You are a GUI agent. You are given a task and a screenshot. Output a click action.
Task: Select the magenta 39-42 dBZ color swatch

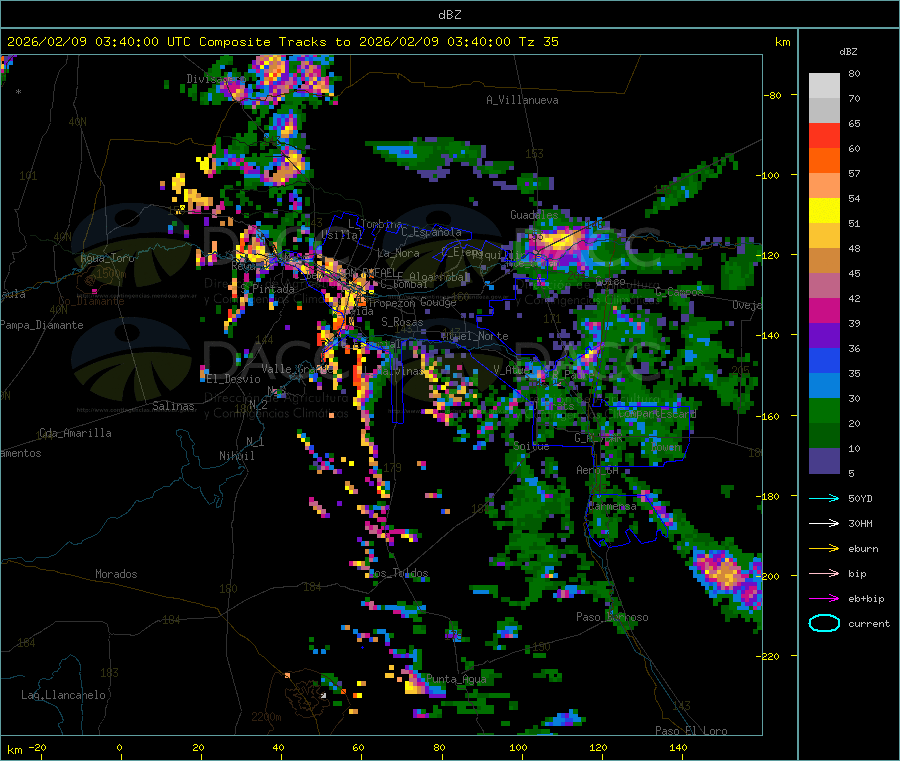tap(824, 310)
